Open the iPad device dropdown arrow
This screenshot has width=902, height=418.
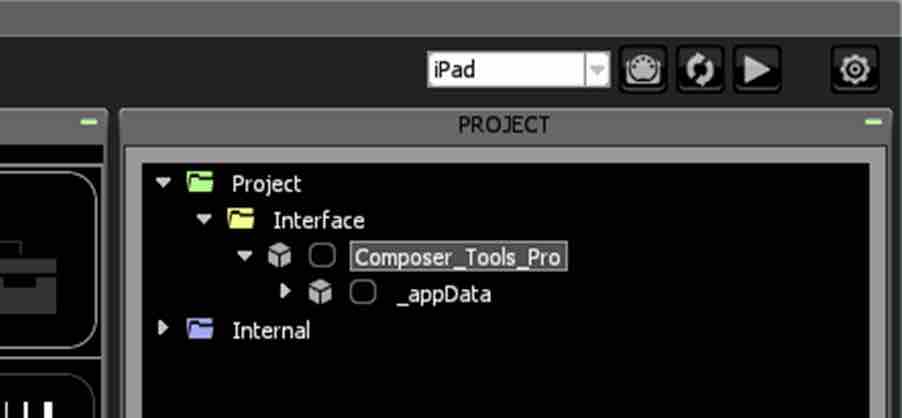[x=597, y=70]
